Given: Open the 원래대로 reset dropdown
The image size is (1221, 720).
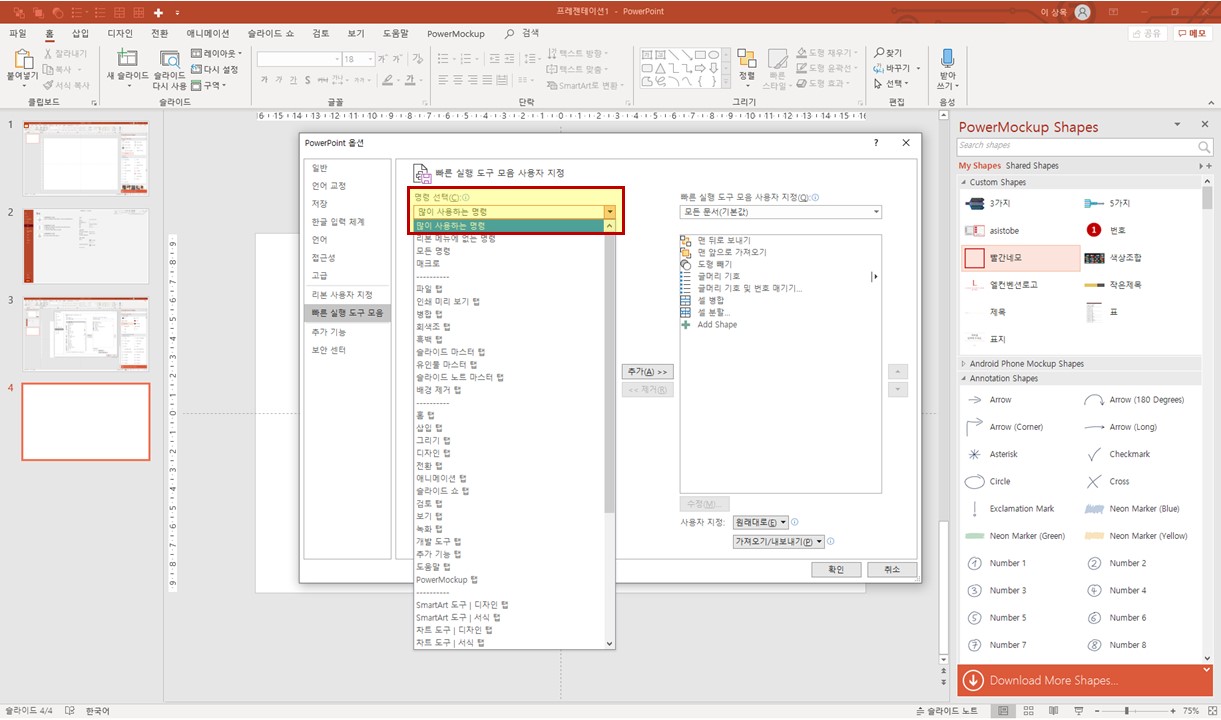Looking at the screenshot, I should coord(761,522).
